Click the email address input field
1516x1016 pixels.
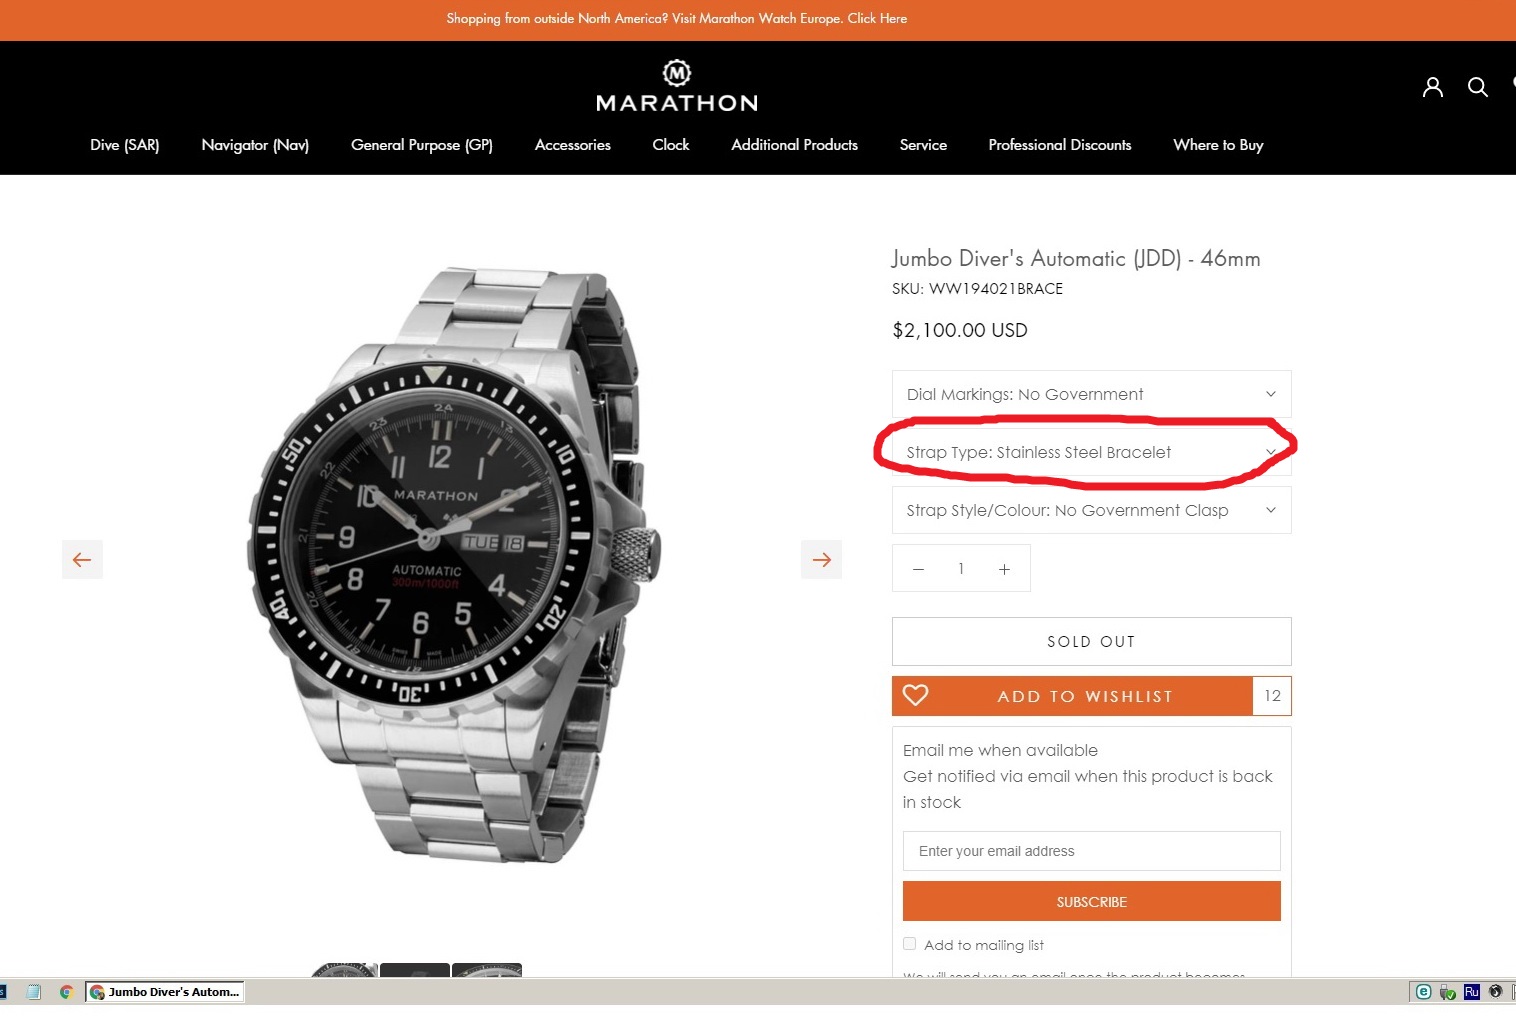coord(1091,851)
